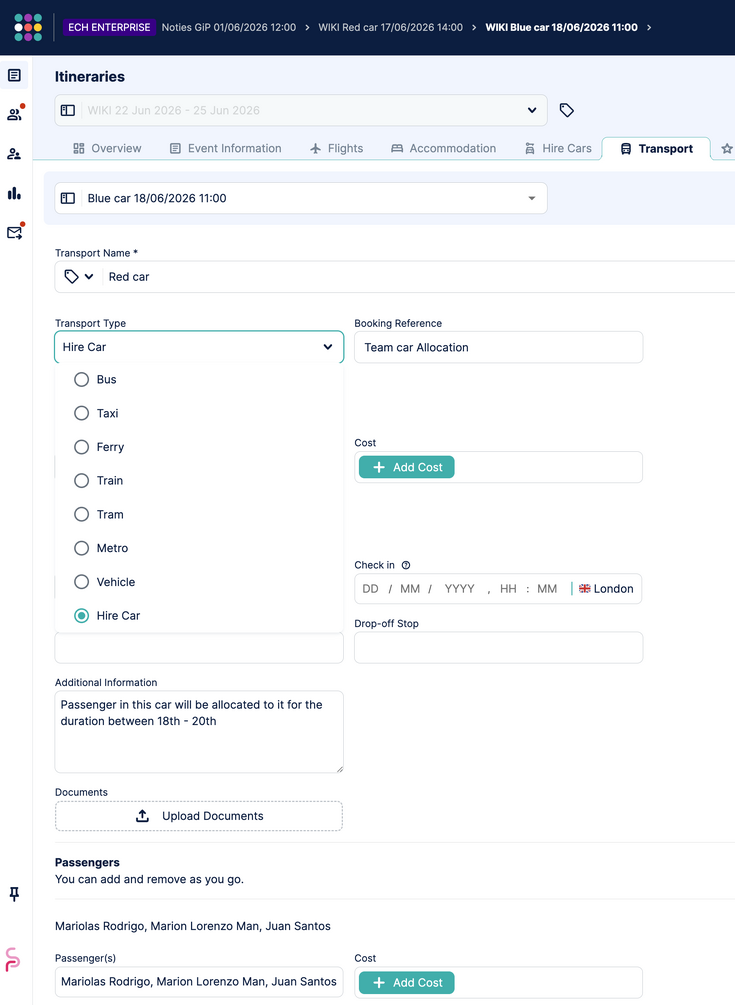The height and width of the screenshot is (1005, 735).
Task: Expand the WIKI 22 Jun 2026 itinerary dropdown
Action: tap(301, 110)
